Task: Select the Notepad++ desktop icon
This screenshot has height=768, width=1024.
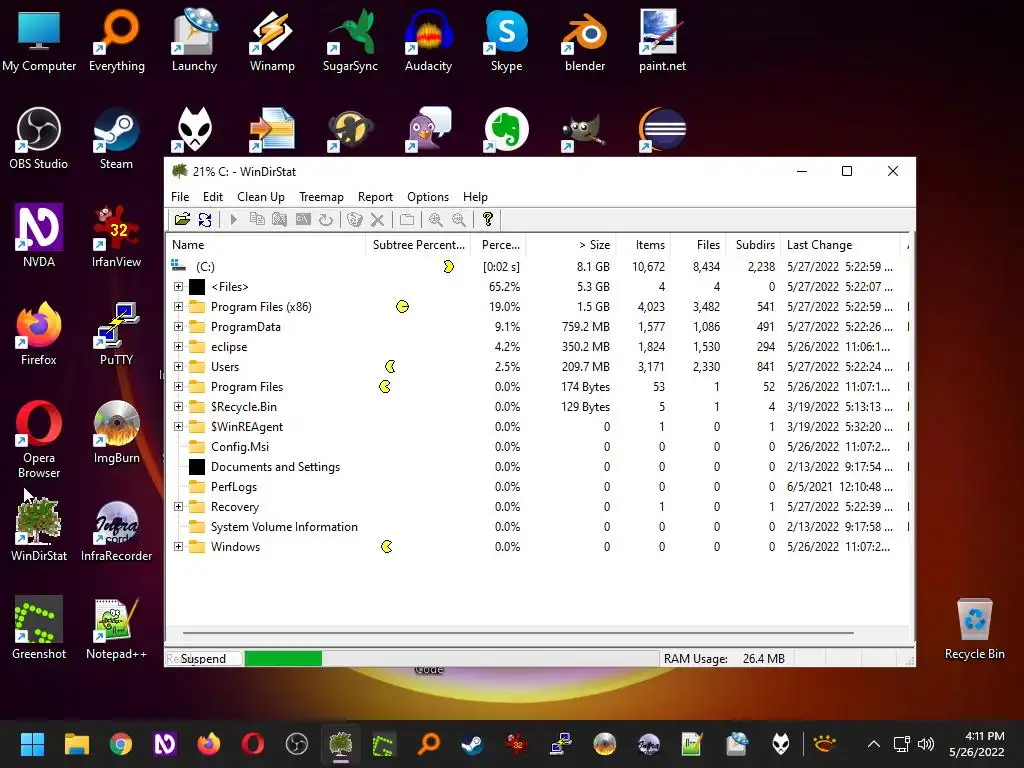Action: point(116,628)
